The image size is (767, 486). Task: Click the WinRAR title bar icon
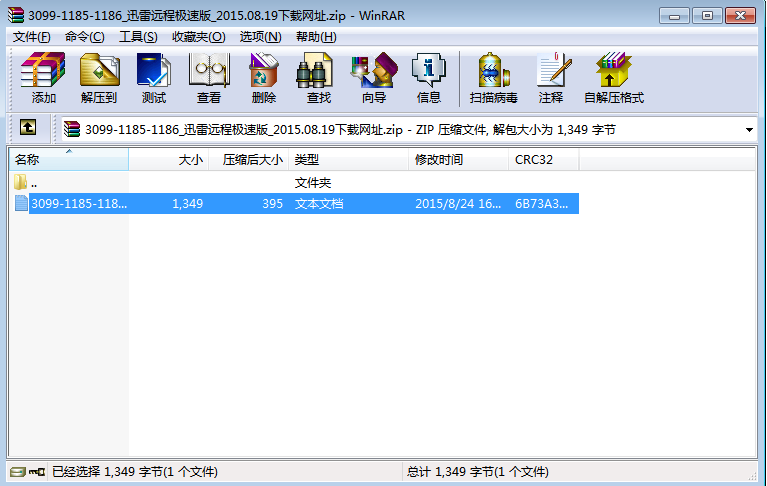pos(16,15)
